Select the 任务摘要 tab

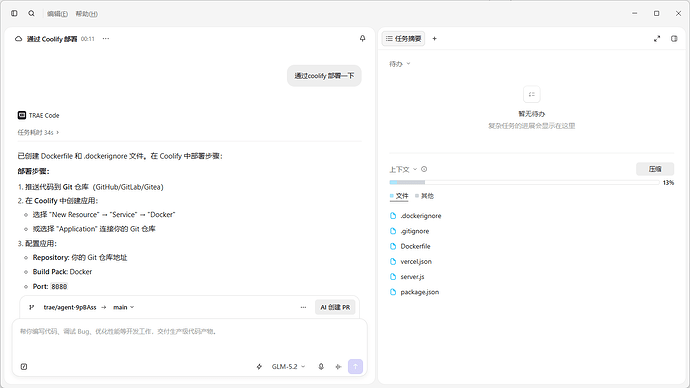click(403, 39)
